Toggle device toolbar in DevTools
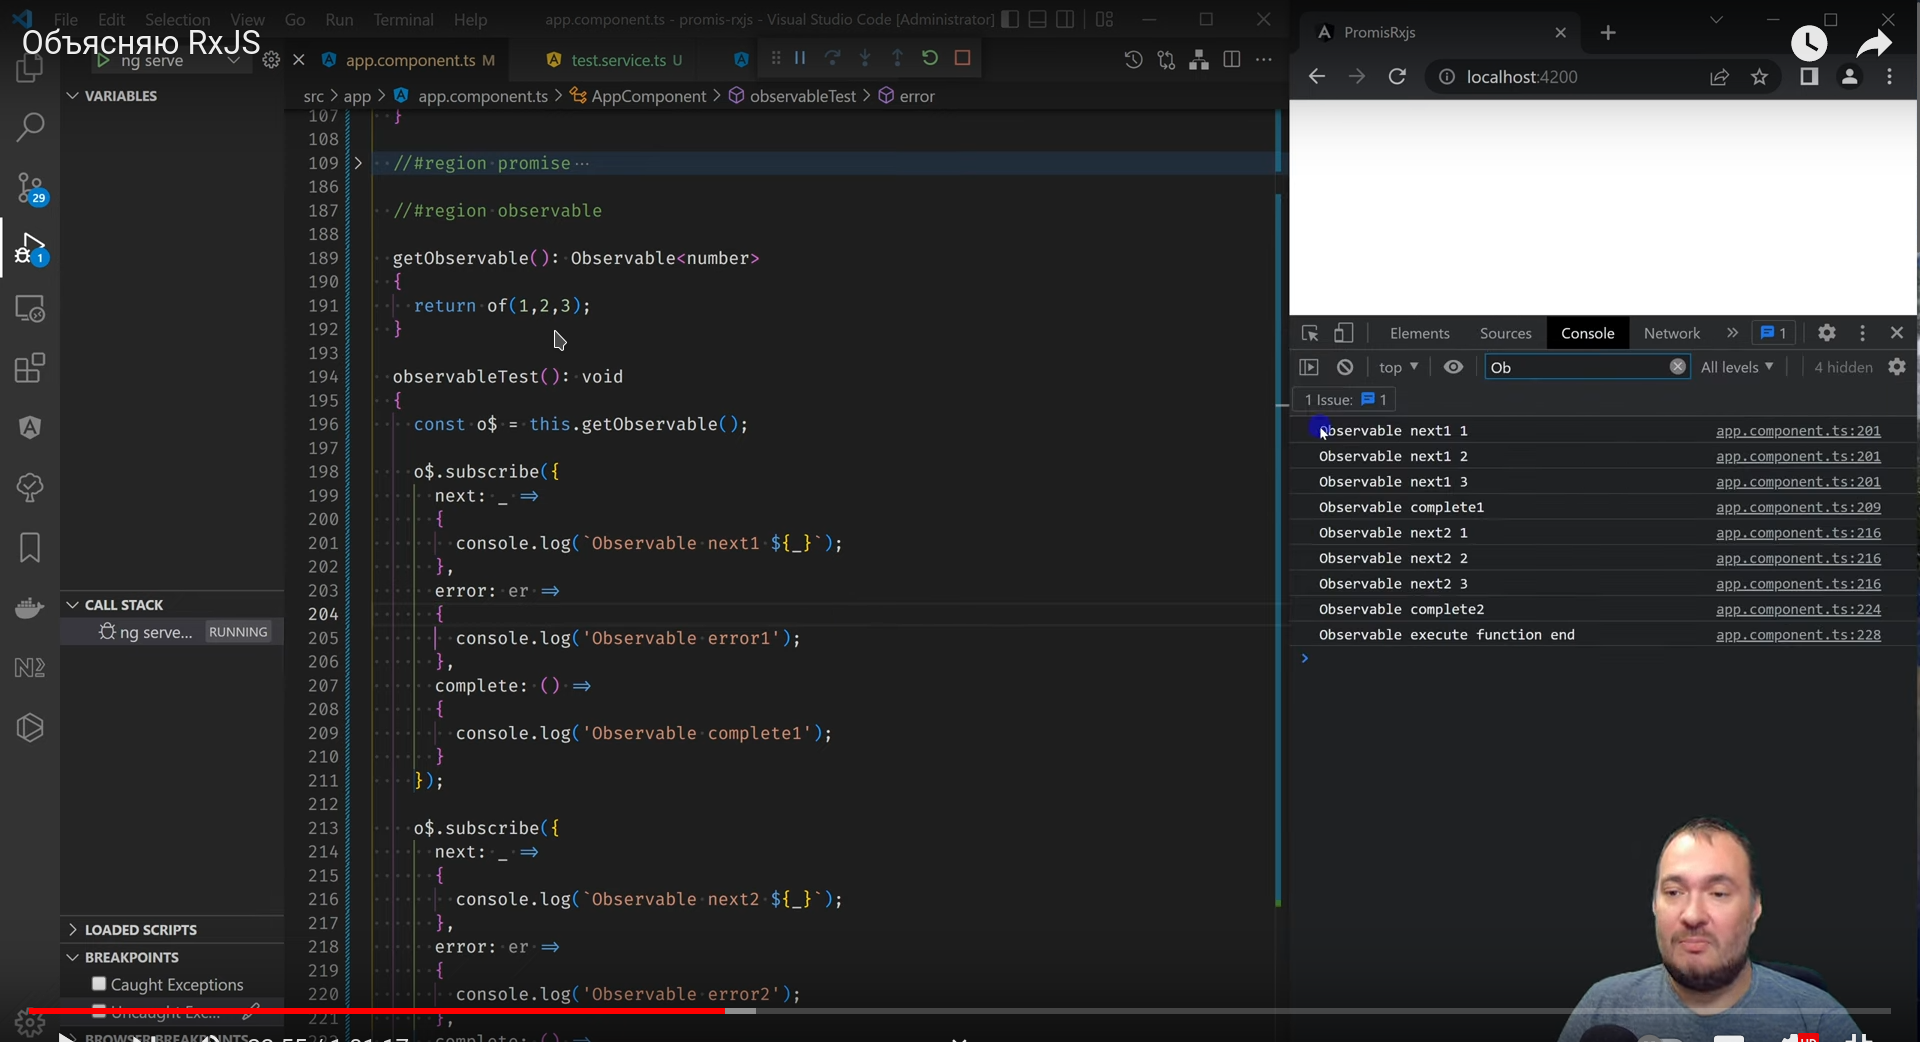 (x=1344, y=333)
